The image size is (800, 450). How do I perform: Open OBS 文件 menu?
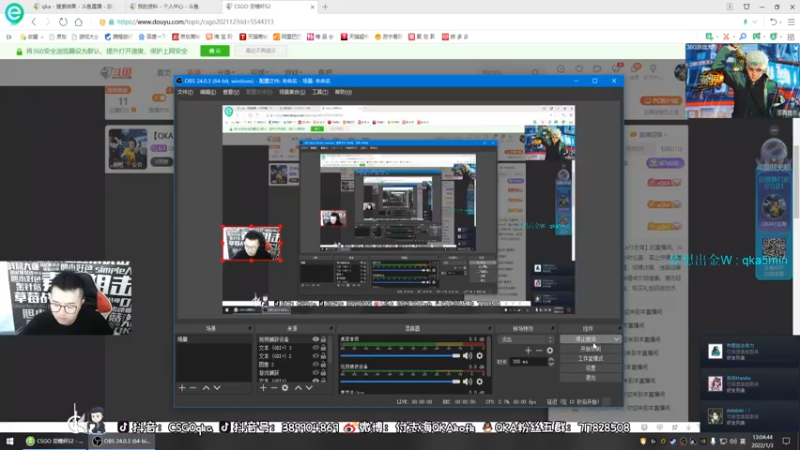click(185, 92)
